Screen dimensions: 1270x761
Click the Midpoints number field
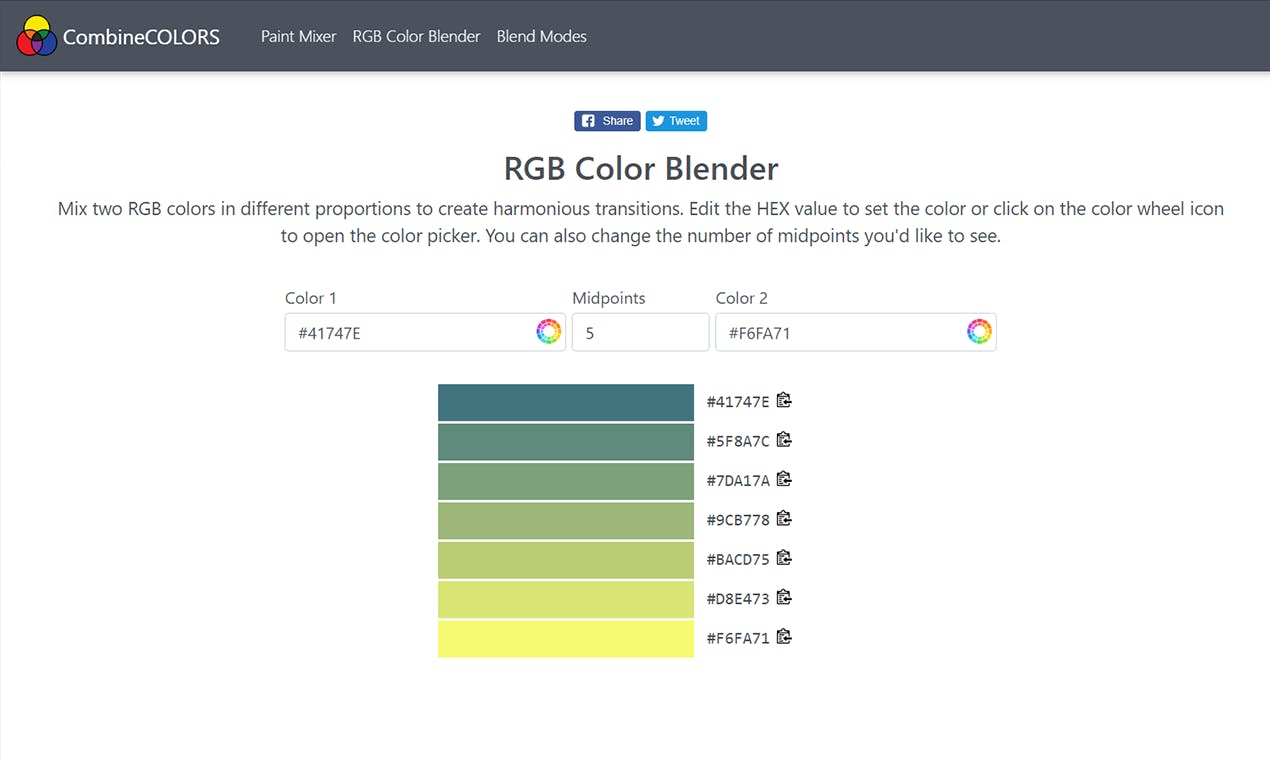[640, 332]
